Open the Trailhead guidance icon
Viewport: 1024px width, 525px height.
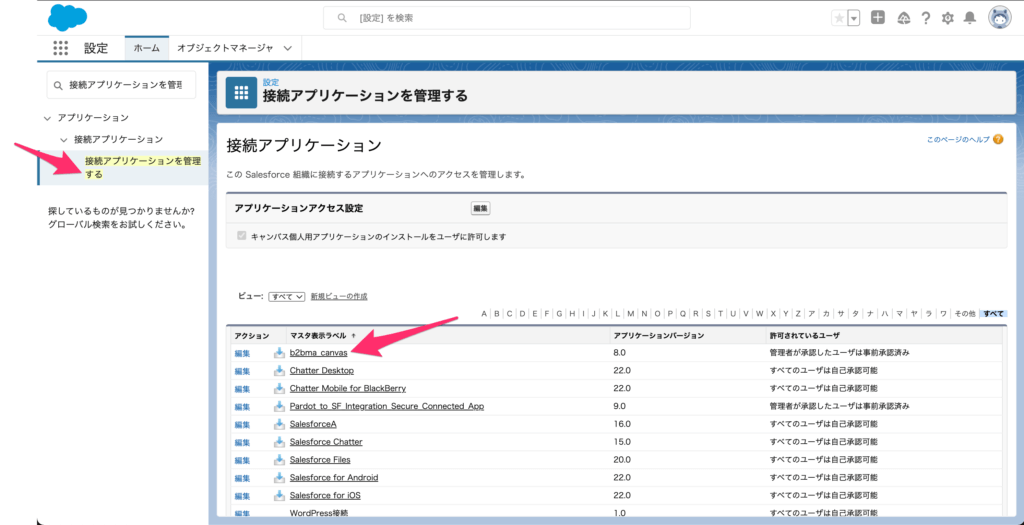coord(904,18)
